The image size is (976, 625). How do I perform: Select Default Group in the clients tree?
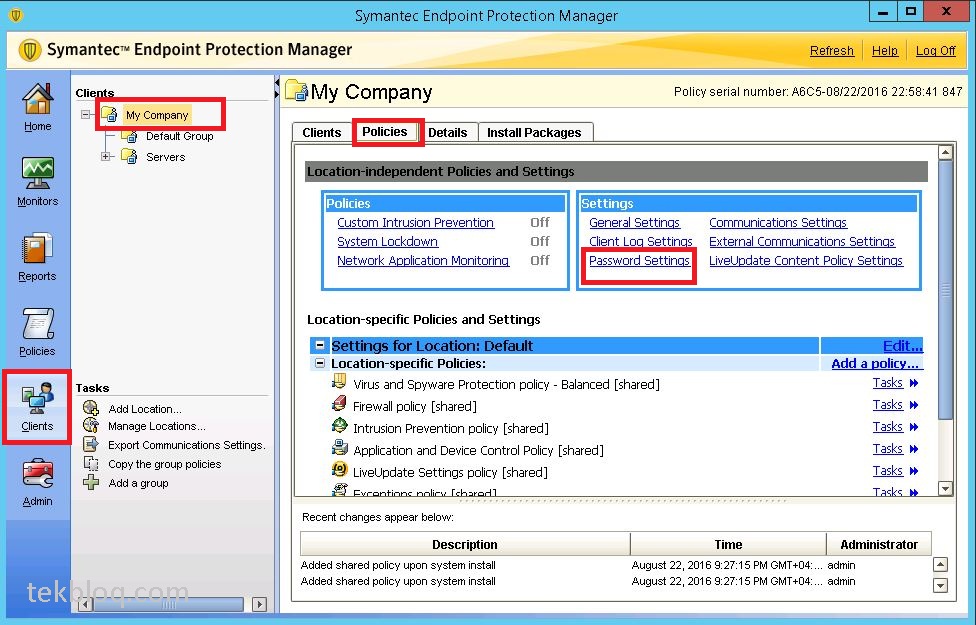tap(179, 136)
